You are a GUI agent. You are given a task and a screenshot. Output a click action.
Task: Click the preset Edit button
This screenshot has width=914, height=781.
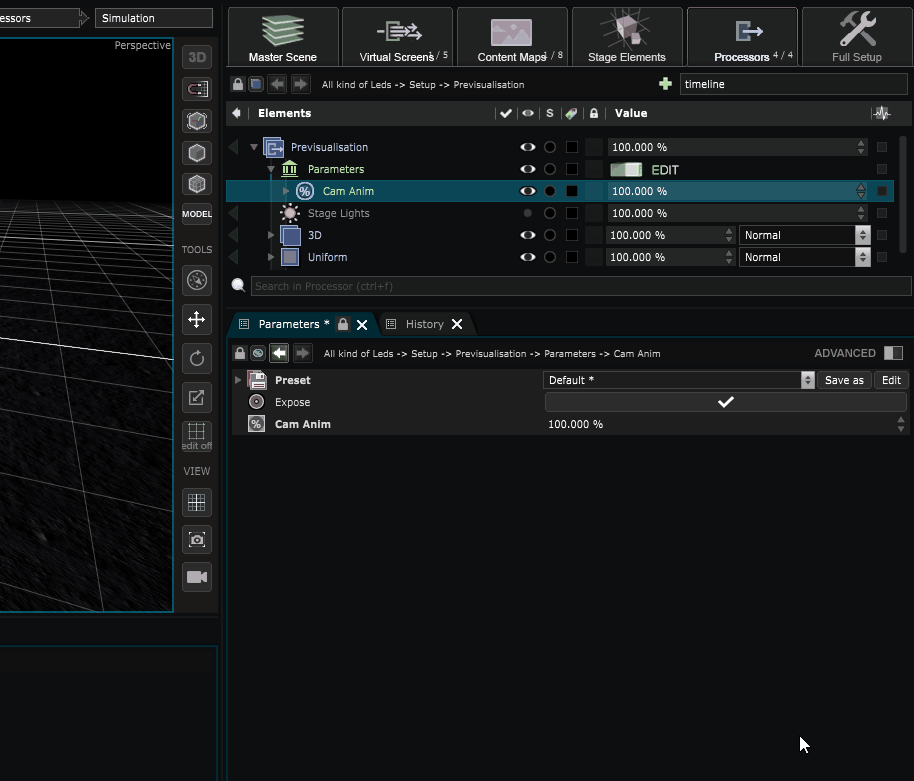891,380
